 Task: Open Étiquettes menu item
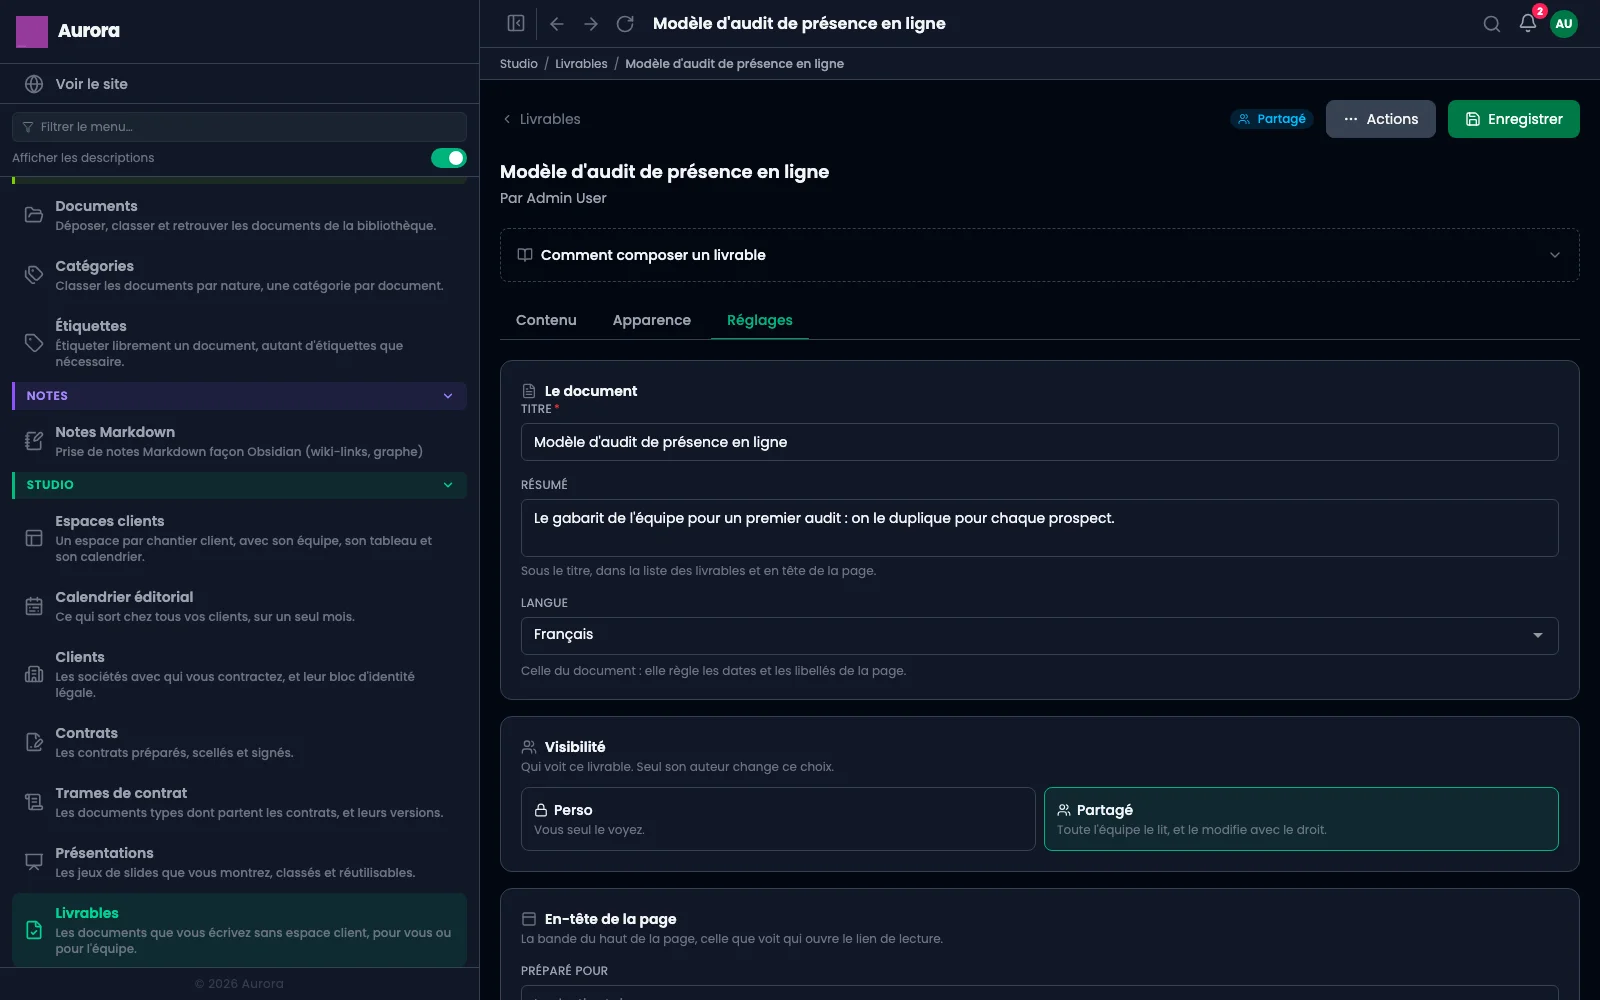tap(239, 343)
